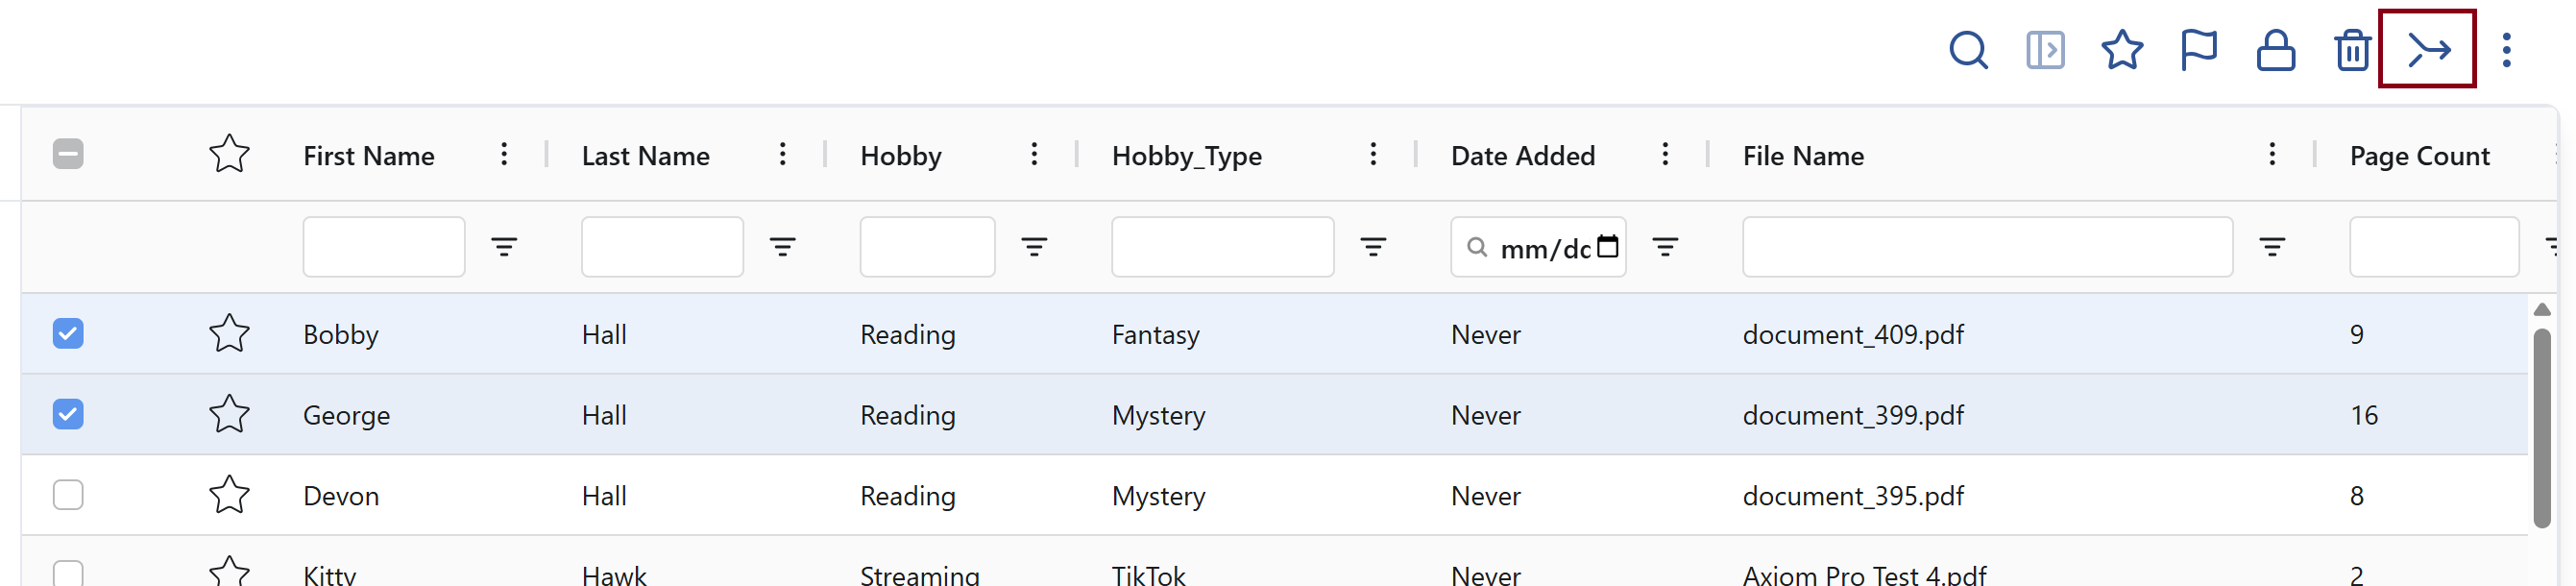Sort by Hobby_Type column header

(x=1187, y=156)
